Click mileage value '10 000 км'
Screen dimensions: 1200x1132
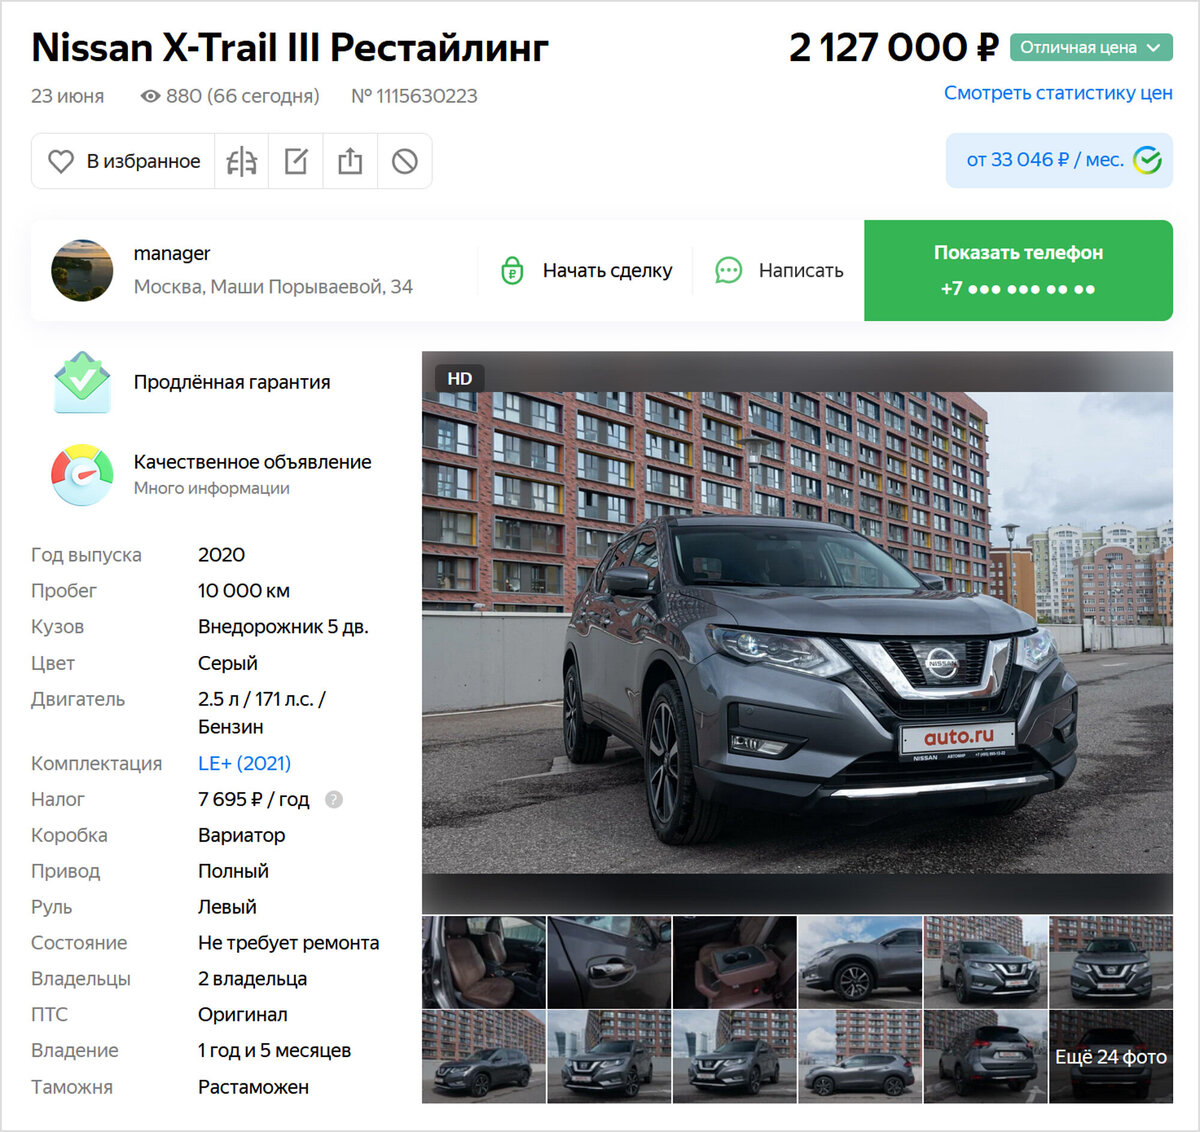pyautogui.click(x=244, y=591)
